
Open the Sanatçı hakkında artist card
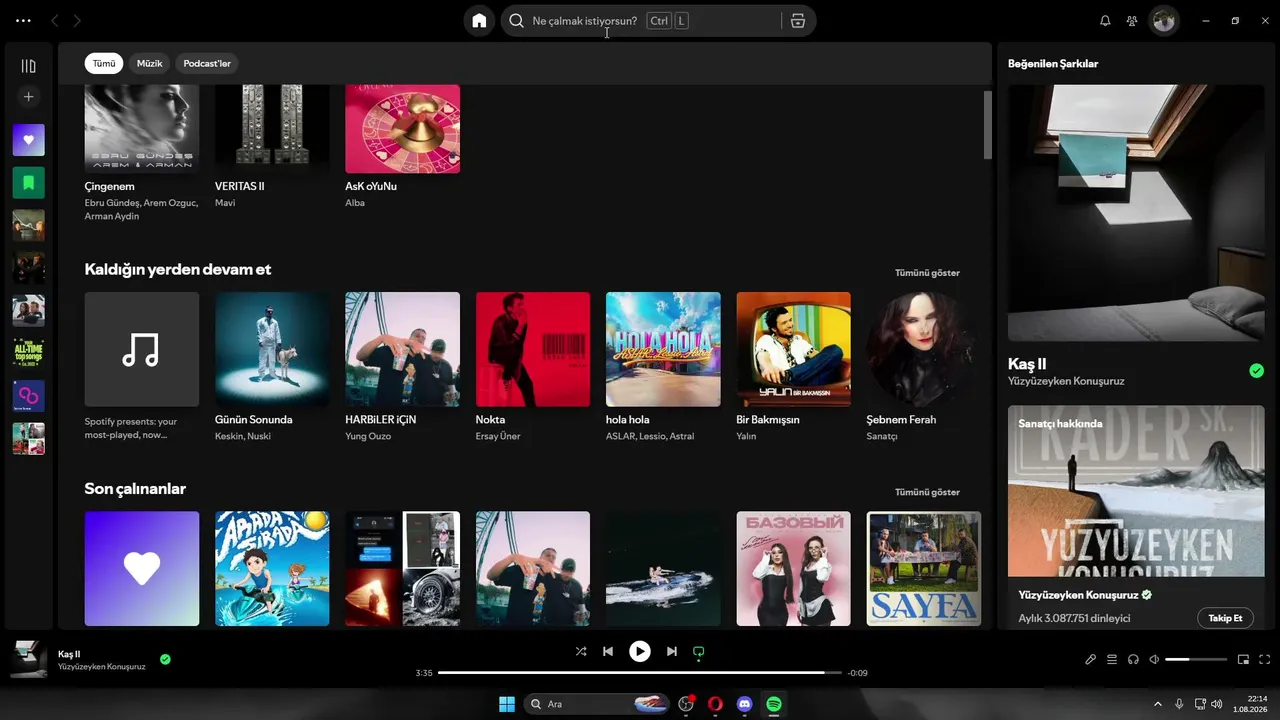click(1136, 517)
